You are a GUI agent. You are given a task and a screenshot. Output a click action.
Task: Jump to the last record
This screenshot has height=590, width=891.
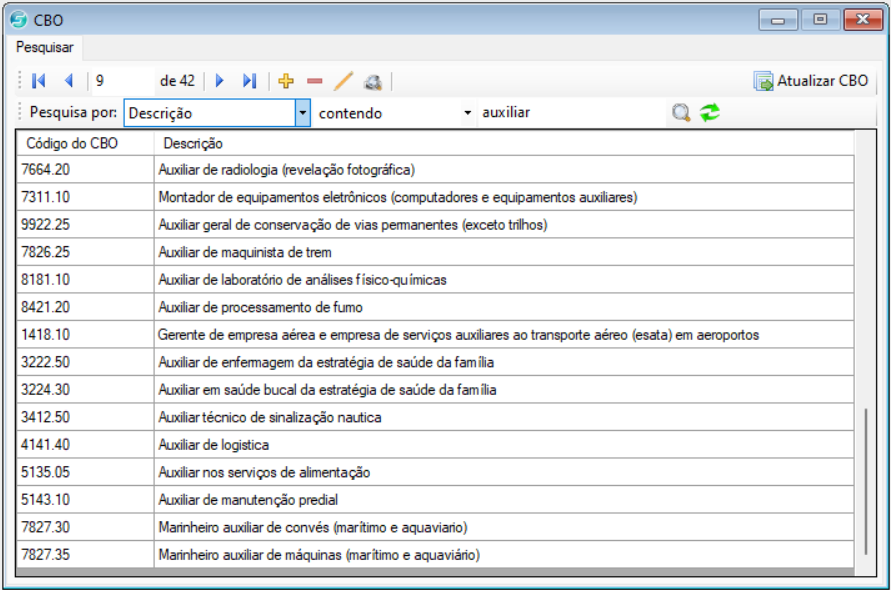pyautogui.click(x=249, y=81)
